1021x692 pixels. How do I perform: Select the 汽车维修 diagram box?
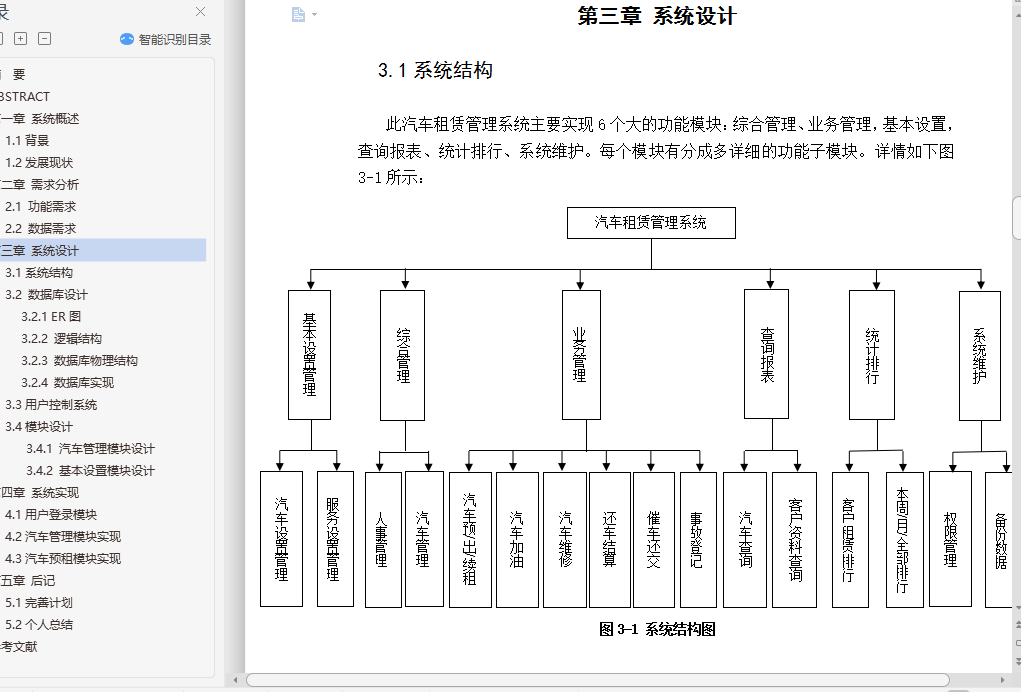pyautogui.click(x=565, y=540)
